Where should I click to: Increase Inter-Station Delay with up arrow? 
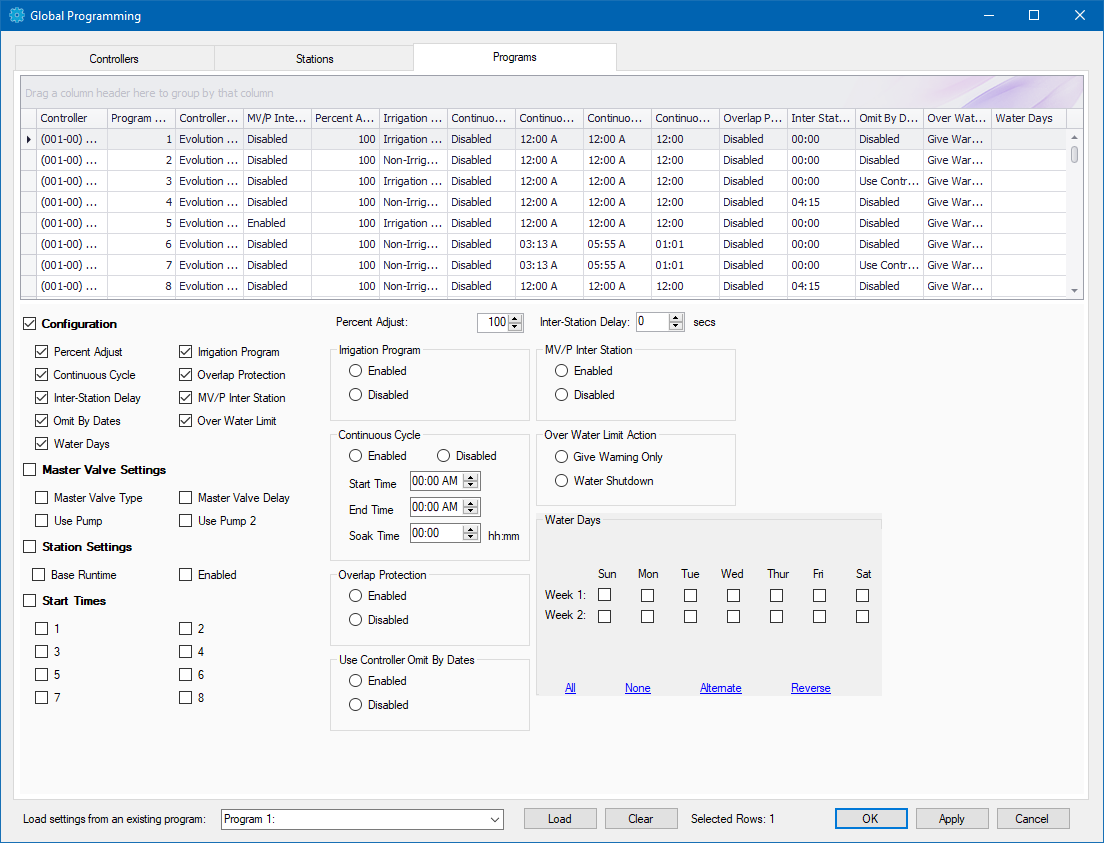point(676,318)
